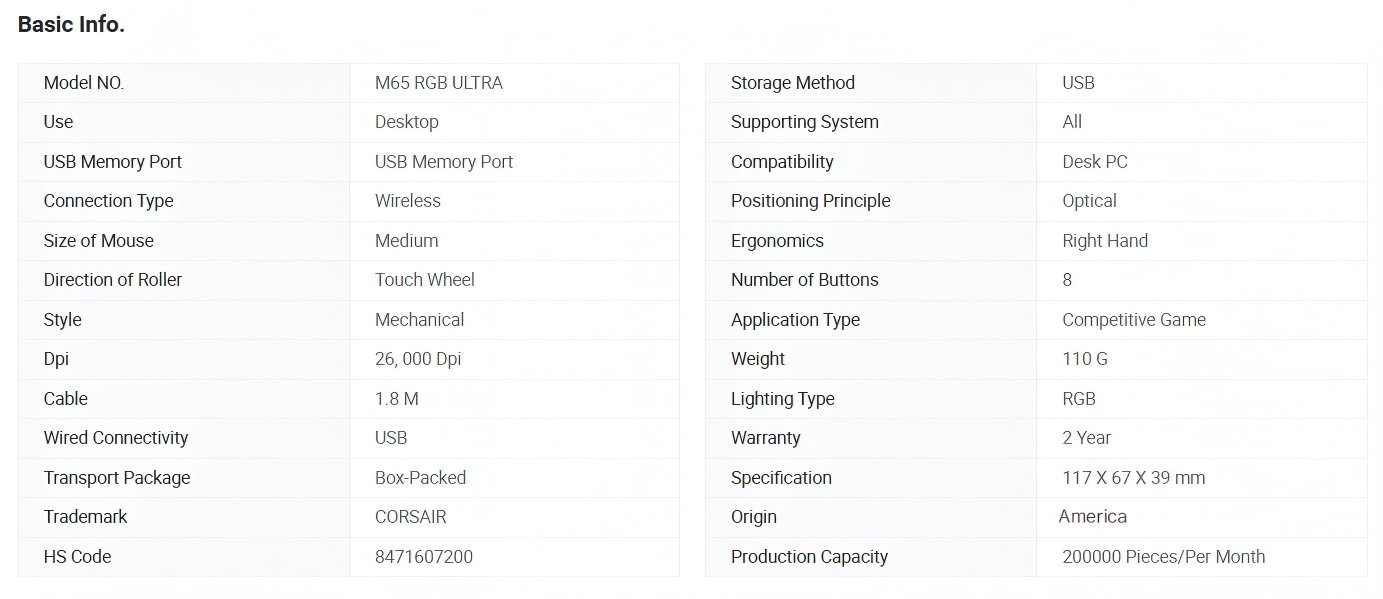This screenshot has height=599, width=1383.
Task: Select the HS Code number 8471607200
Action: point(423,557)
